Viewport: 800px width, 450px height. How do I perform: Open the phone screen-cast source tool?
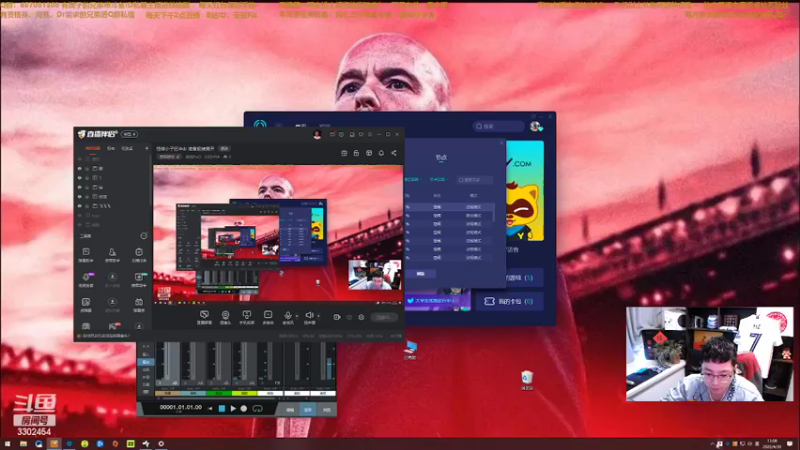coord(246,317)
